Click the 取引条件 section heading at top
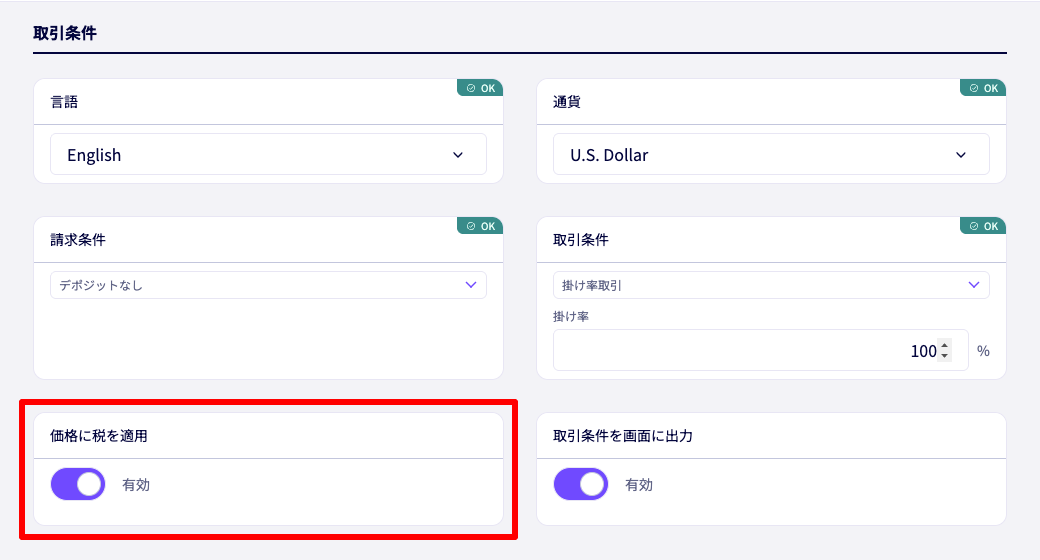Viewport: 1040px width, 560px height. [65, 33]
